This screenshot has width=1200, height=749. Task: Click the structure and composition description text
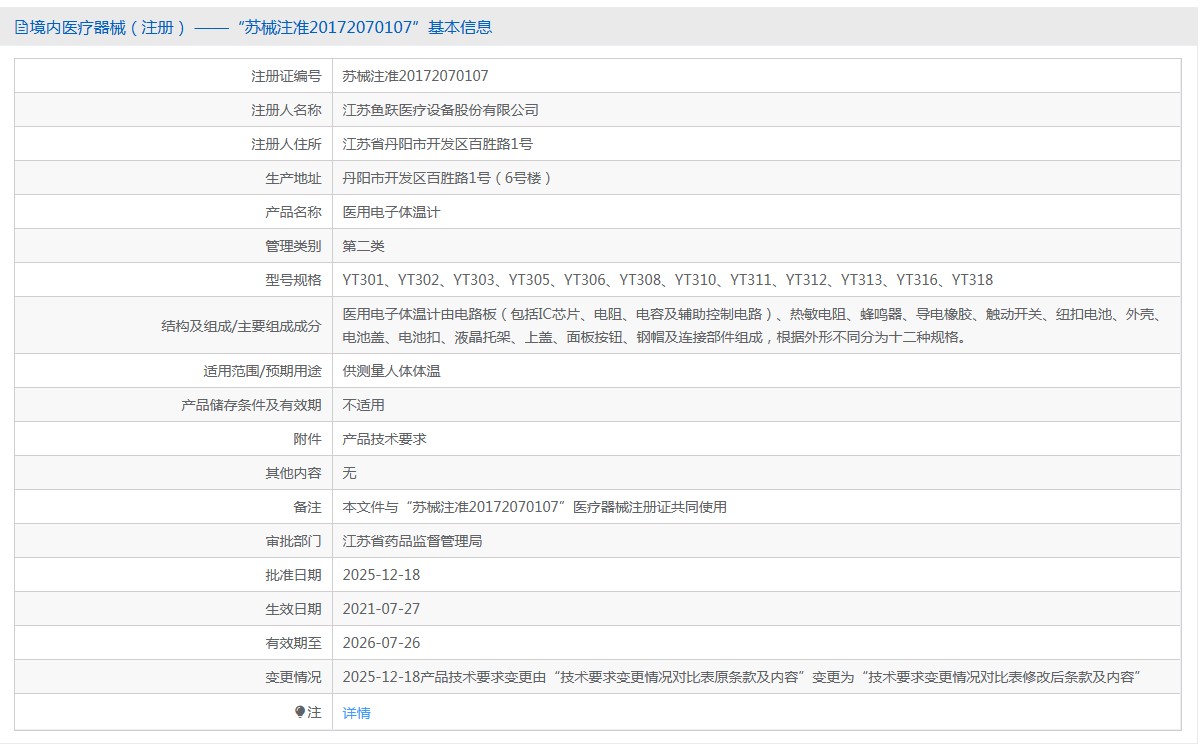tap(750, 325)
